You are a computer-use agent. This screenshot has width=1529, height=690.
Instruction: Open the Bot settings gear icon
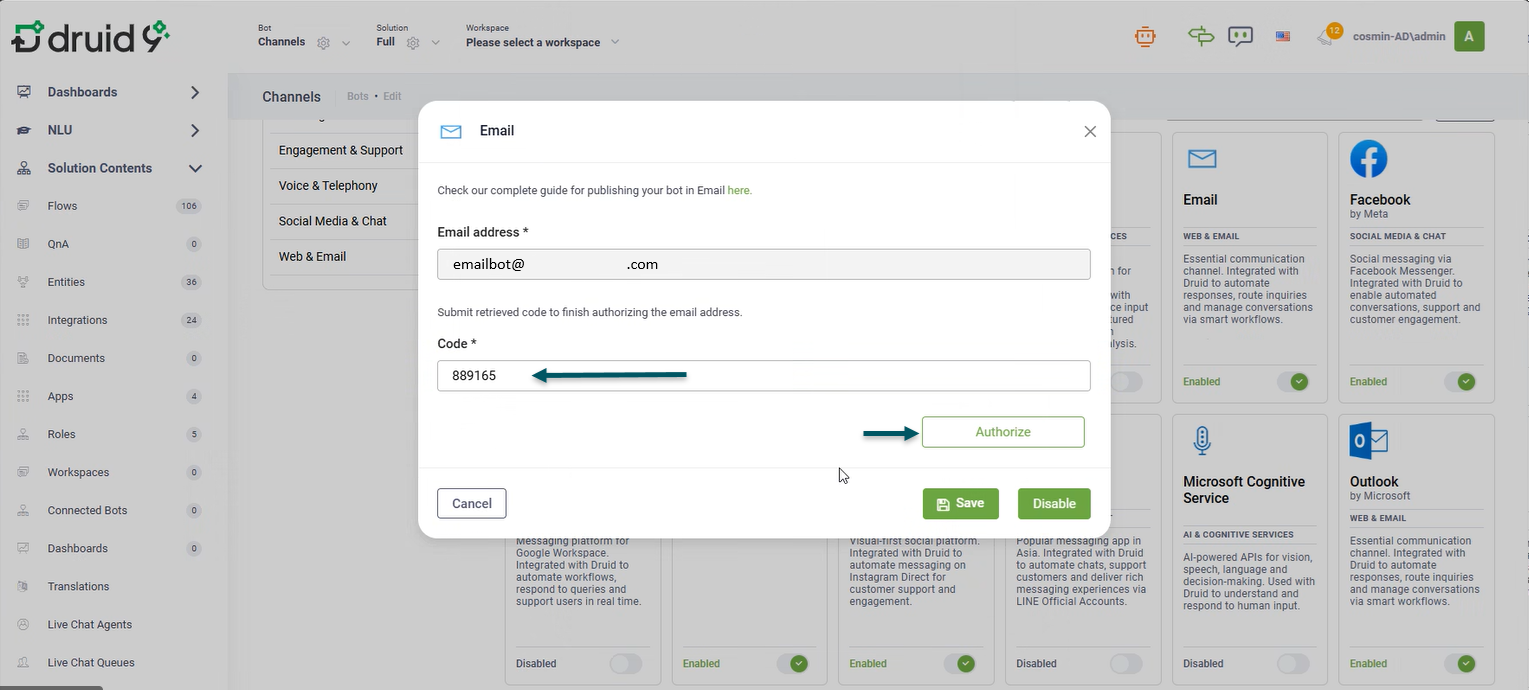(x=323, y=43)
